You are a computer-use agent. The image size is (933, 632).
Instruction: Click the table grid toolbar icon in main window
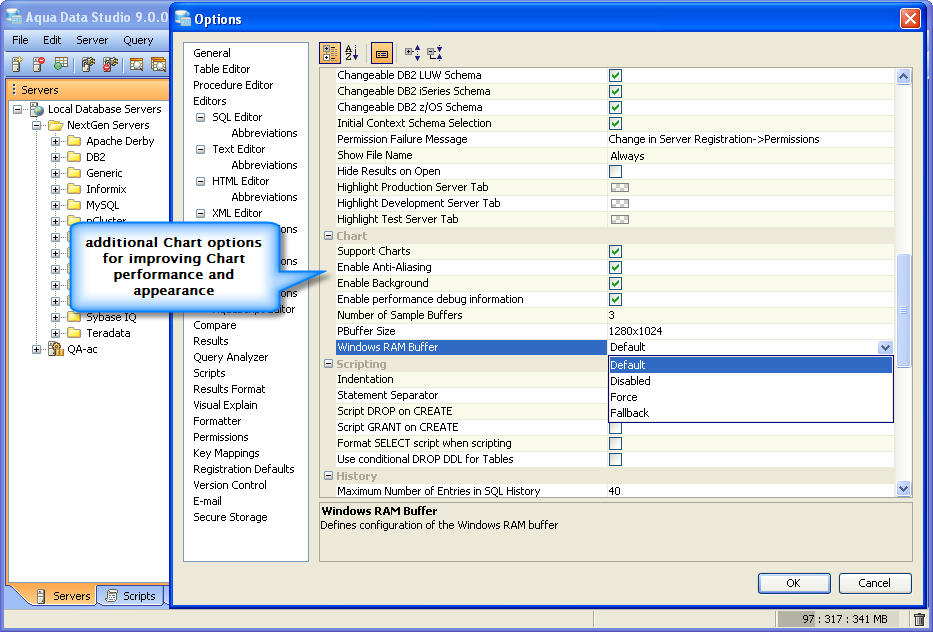pyautogui.click(x=60, y=64)
